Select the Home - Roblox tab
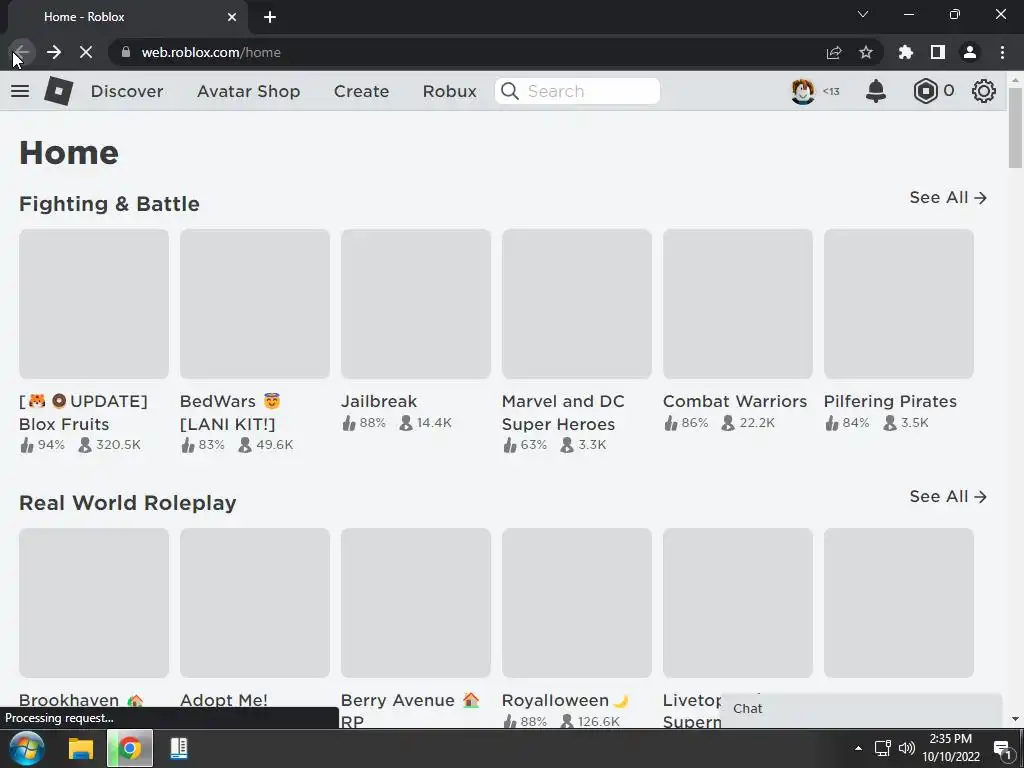1024x768 pixels. pyautogui.click(x=129, y=17)
